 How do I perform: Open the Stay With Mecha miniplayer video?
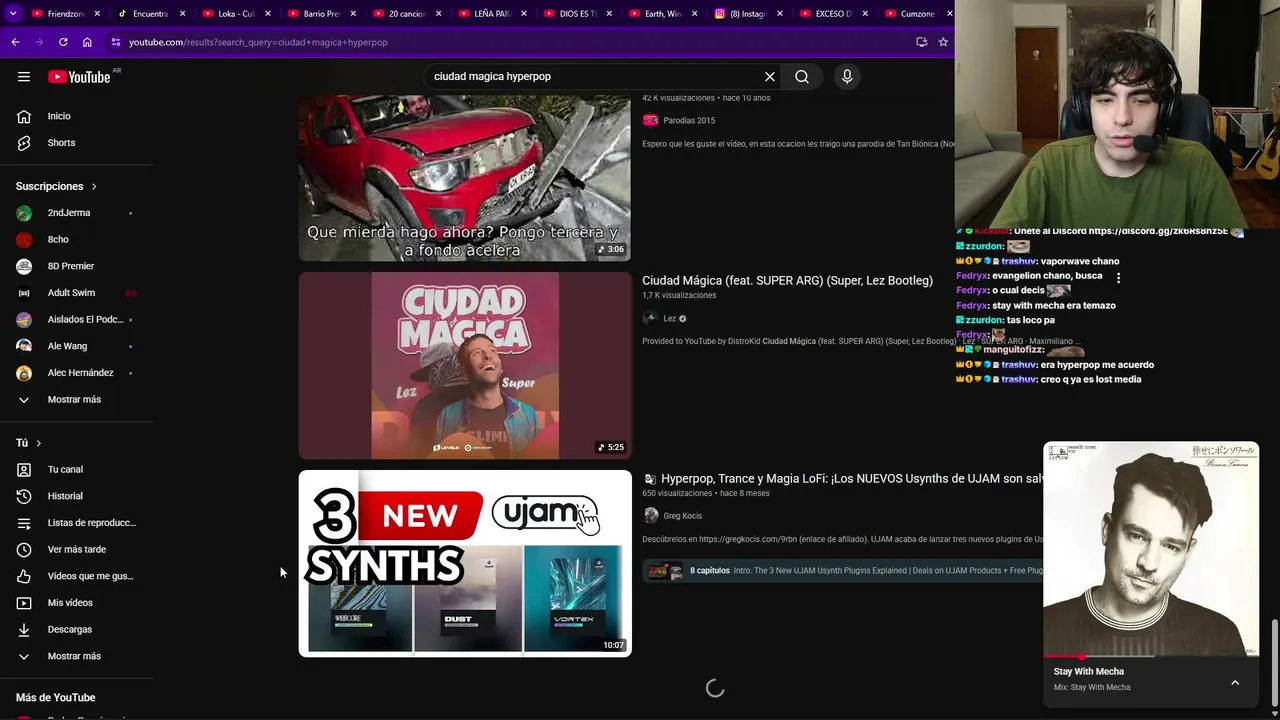1151,548
